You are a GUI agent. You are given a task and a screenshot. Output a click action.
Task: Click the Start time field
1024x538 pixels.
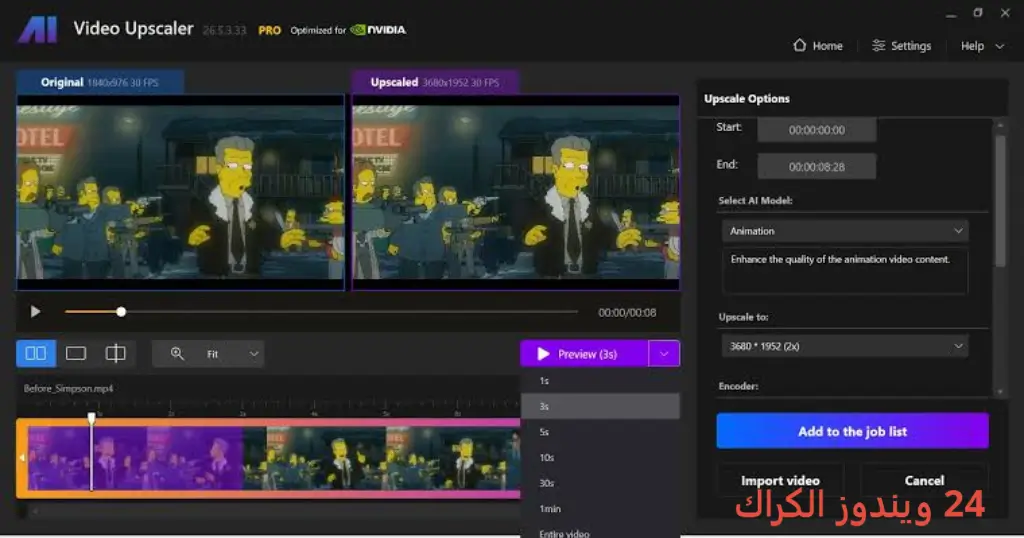(x=816, y=129)
